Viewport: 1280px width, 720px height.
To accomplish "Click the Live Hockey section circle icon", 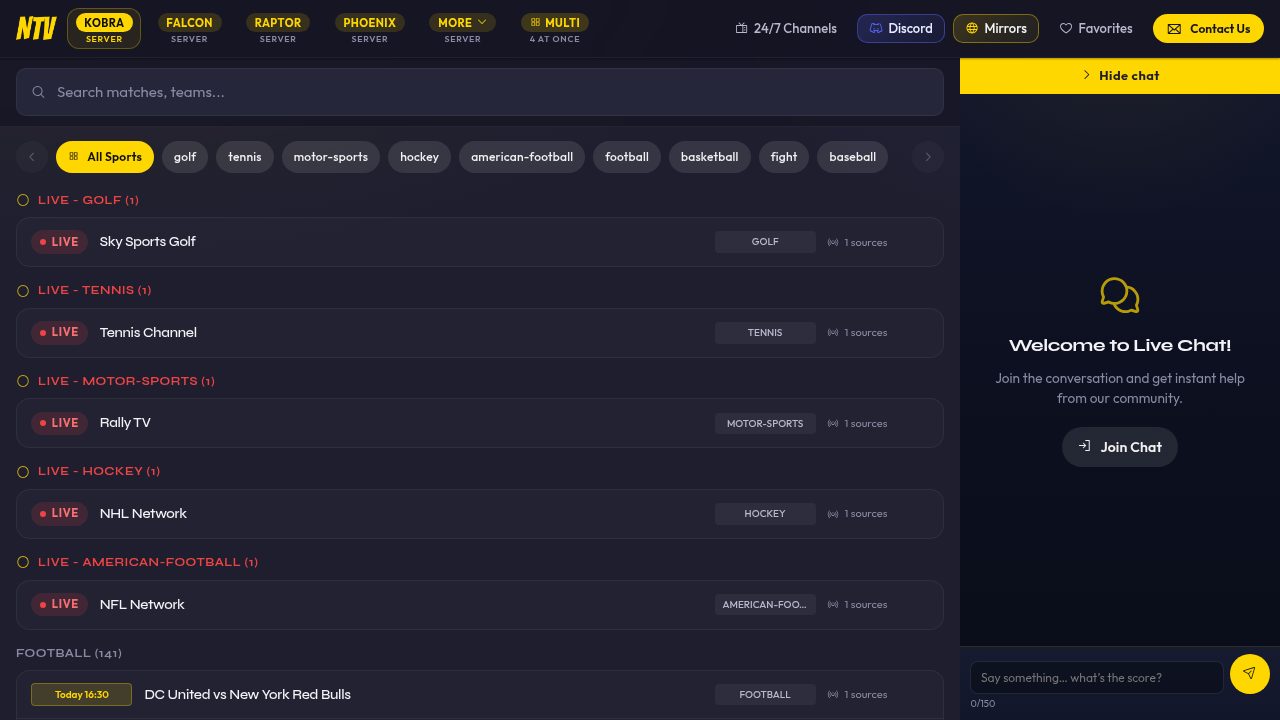I will click(23, 472).
